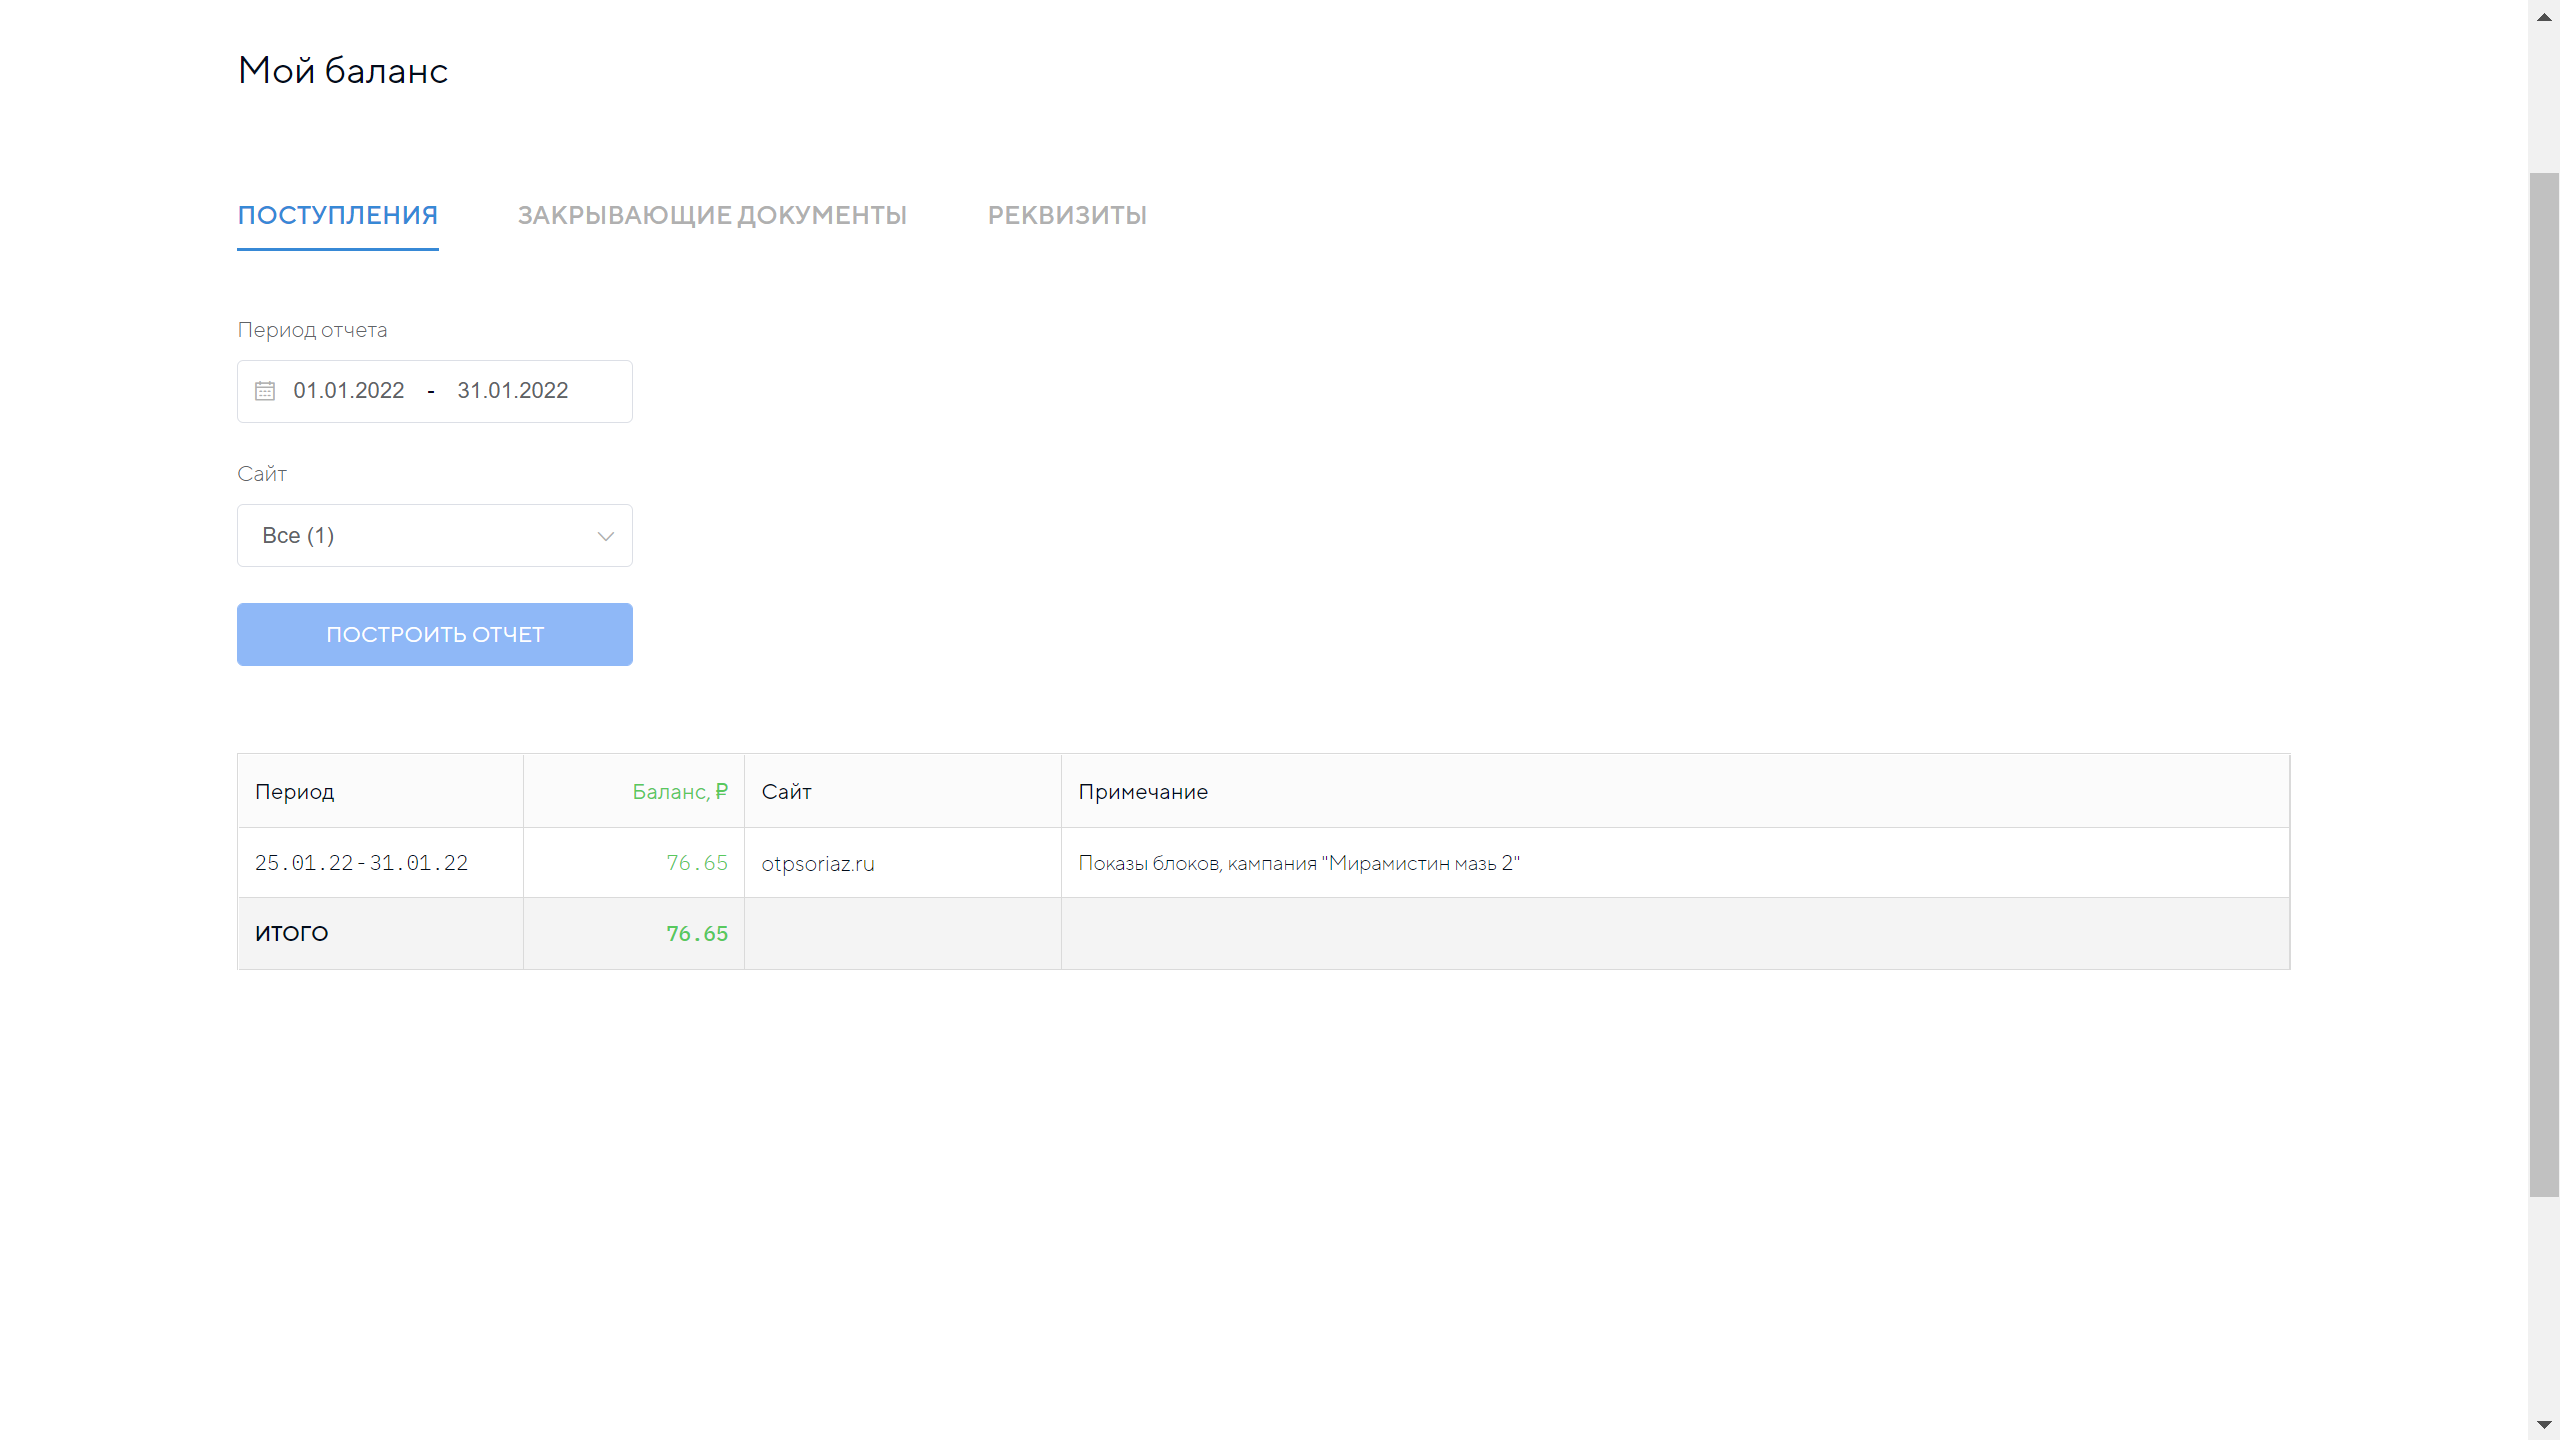Viewport: 2560px width, 1440px height.
Task: Click the scrollbar down arrow
Action: pos(2544,1425)
